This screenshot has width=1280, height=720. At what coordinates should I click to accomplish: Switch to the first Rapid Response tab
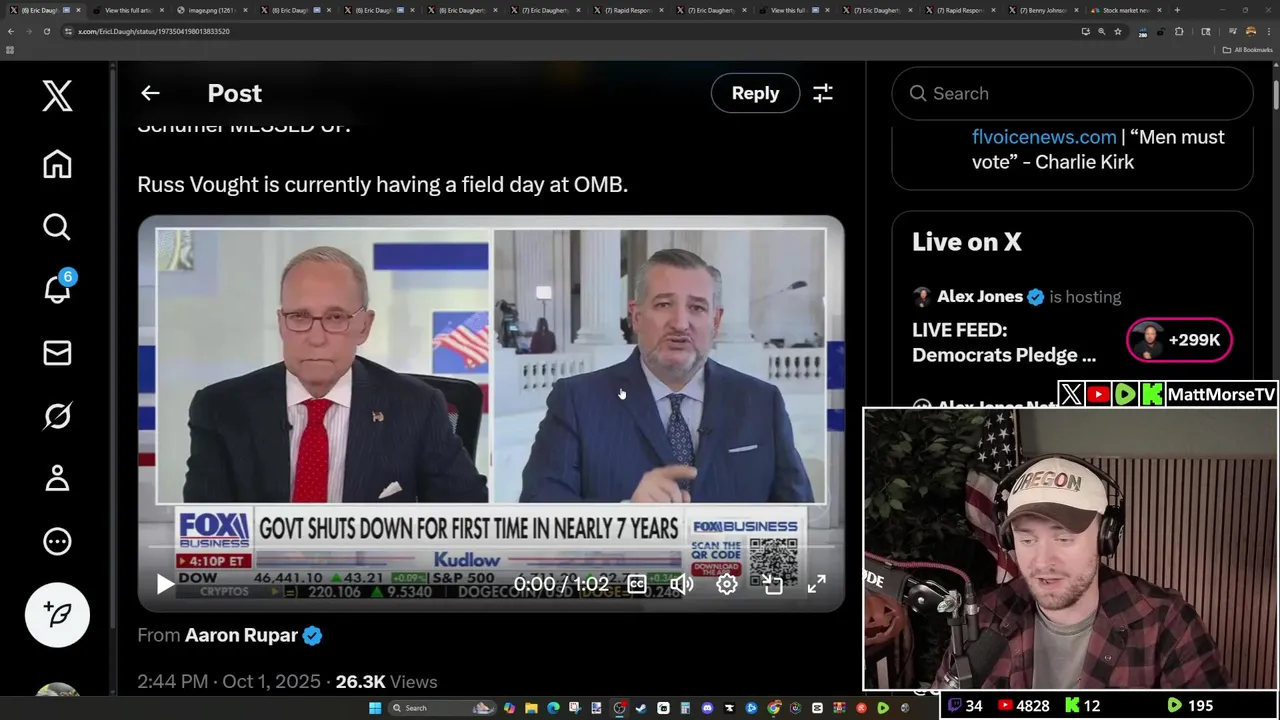[x=629, y=10]
